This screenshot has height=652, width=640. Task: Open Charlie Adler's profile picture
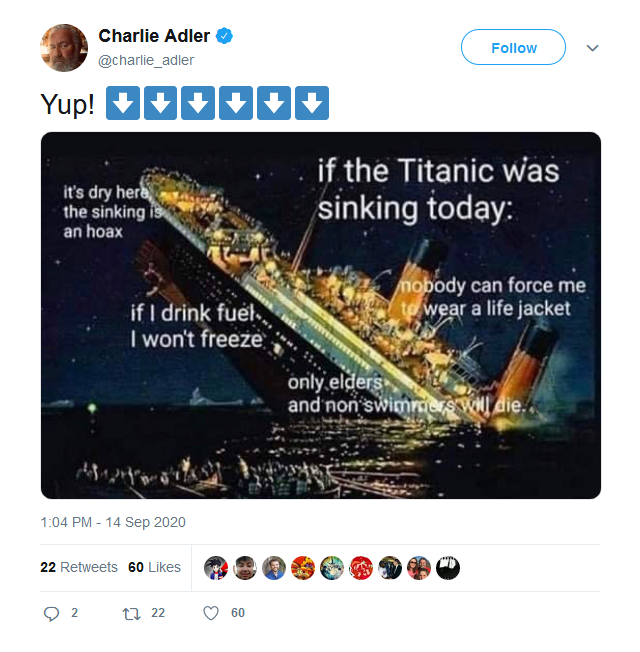64,48
